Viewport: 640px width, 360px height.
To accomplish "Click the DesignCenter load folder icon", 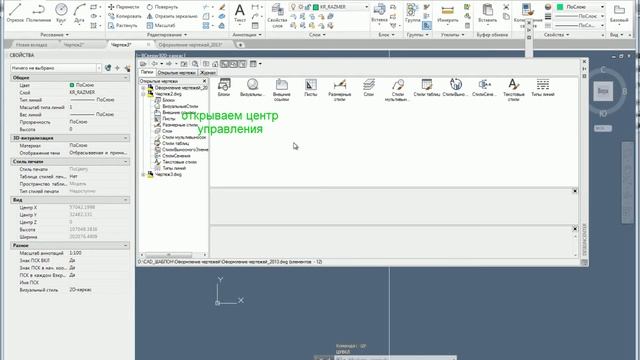I will [x=143, y=64].
